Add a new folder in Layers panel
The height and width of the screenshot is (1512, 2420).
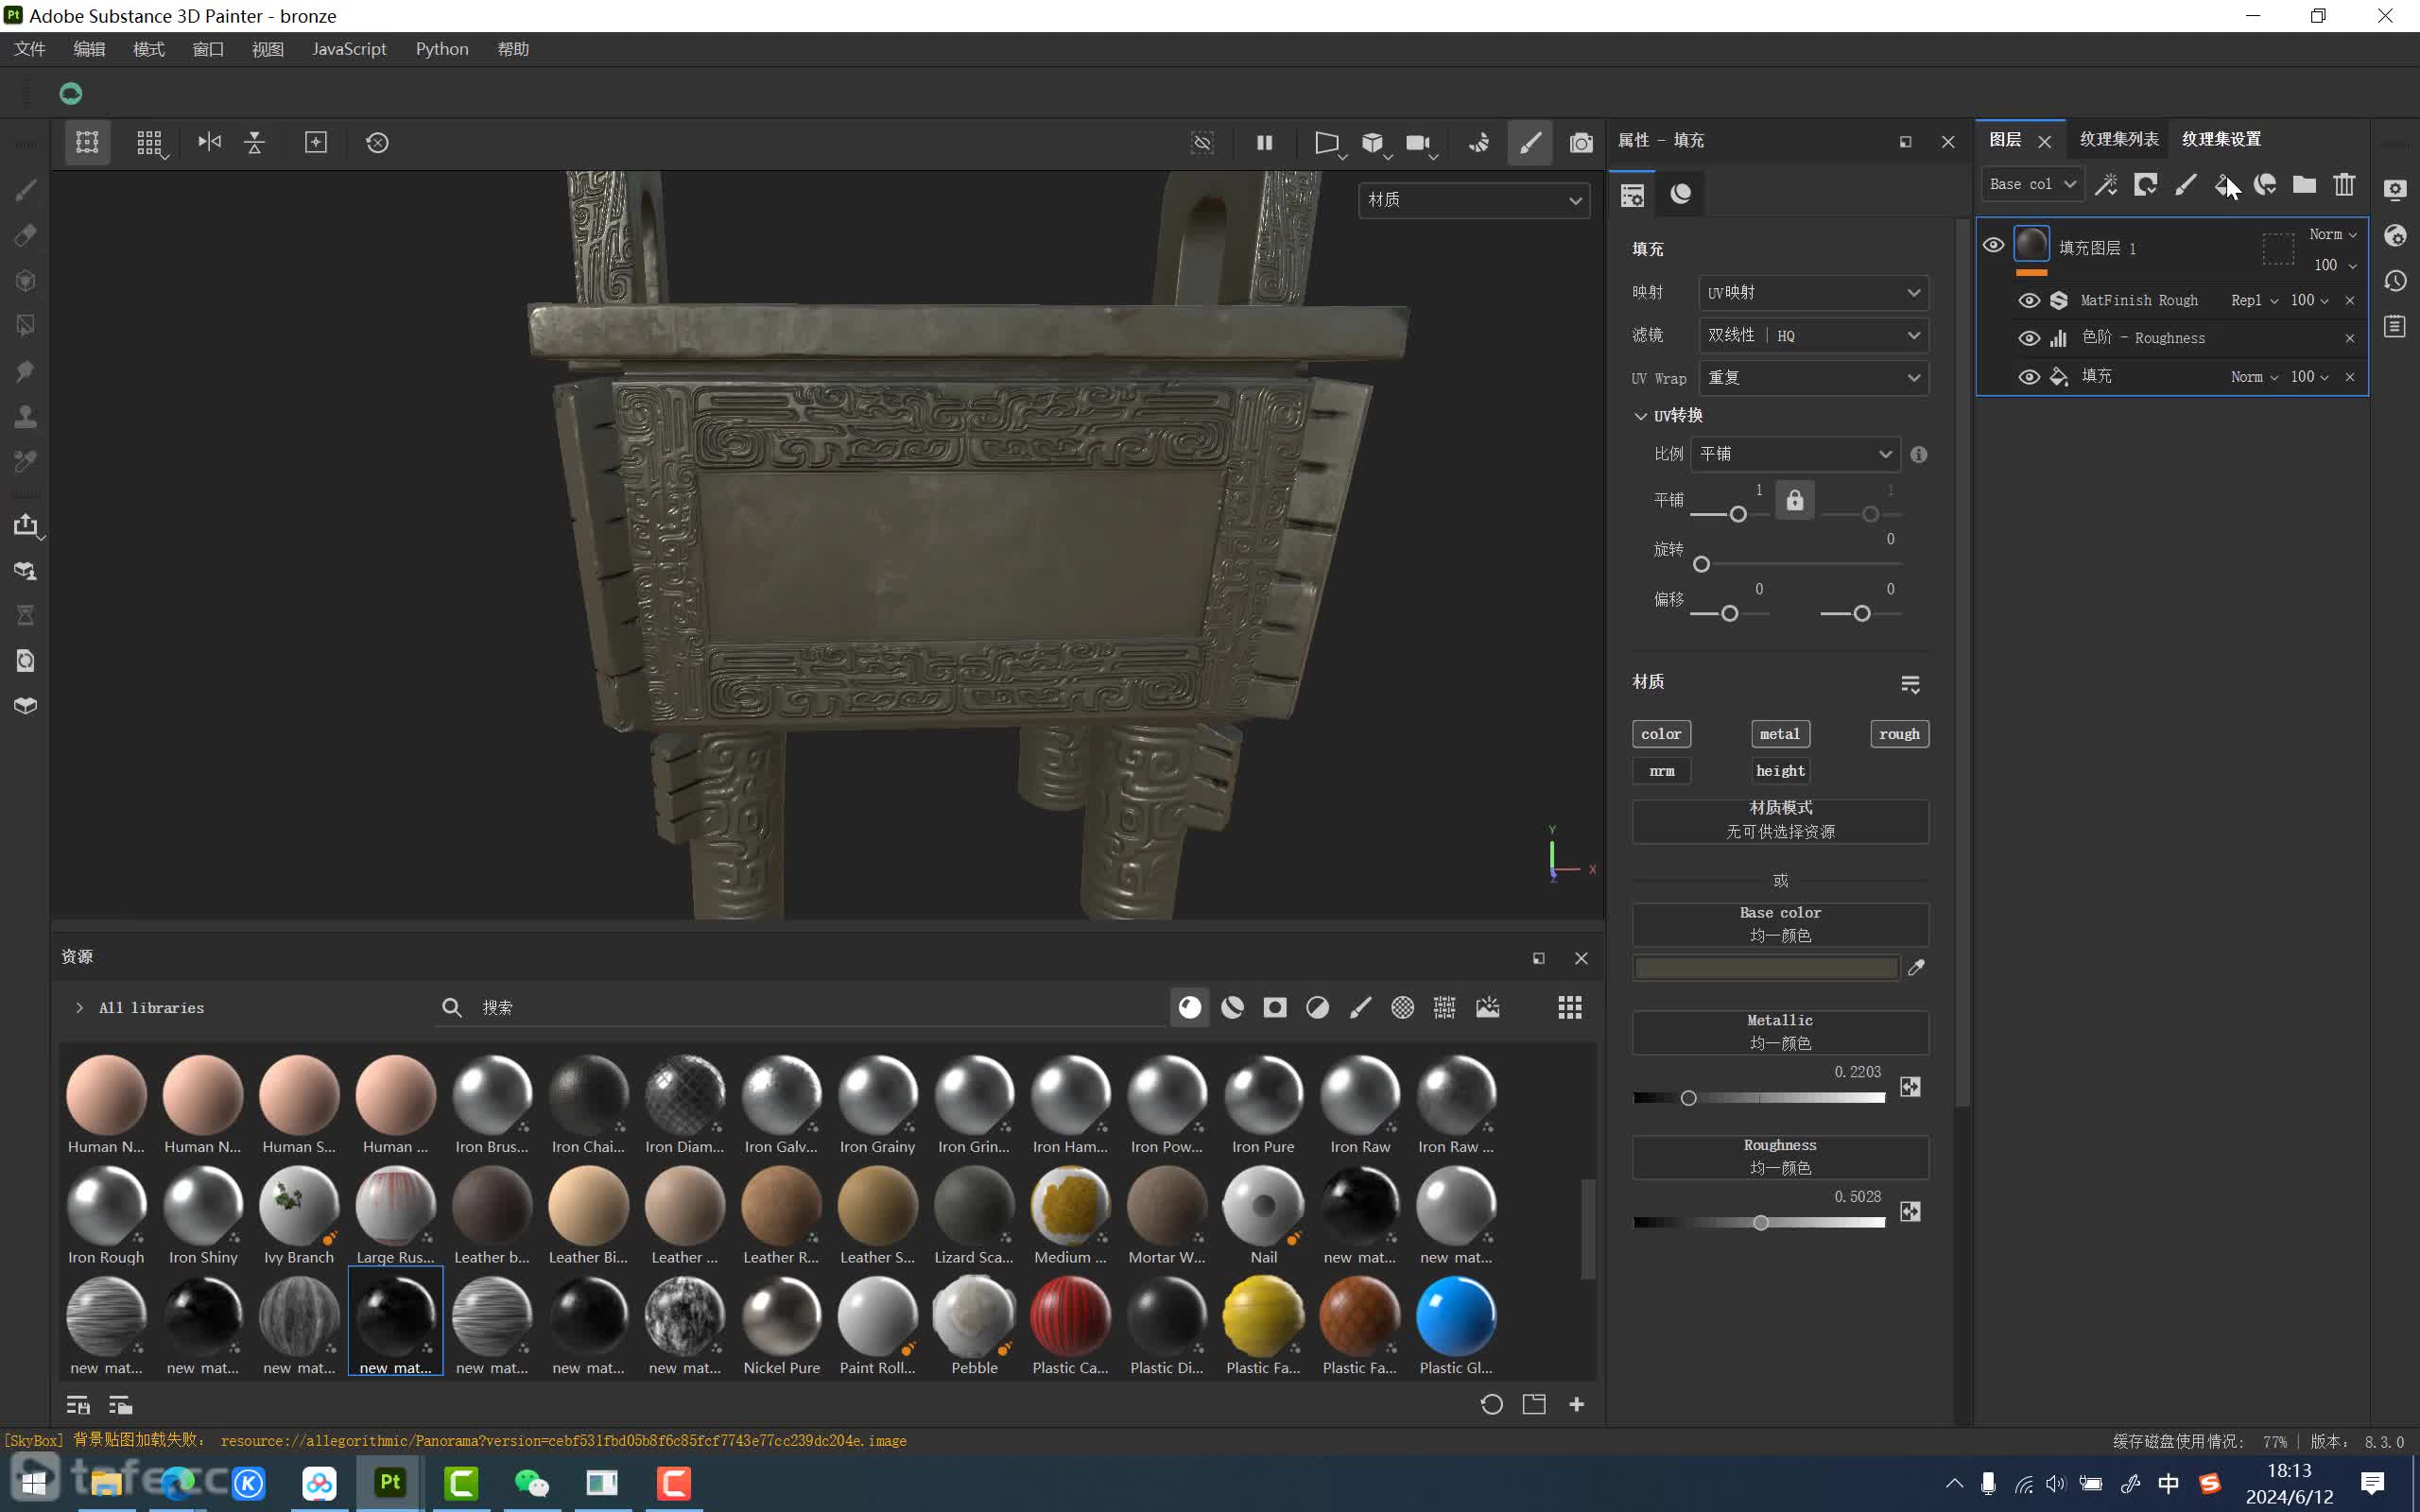(2304, 184)
